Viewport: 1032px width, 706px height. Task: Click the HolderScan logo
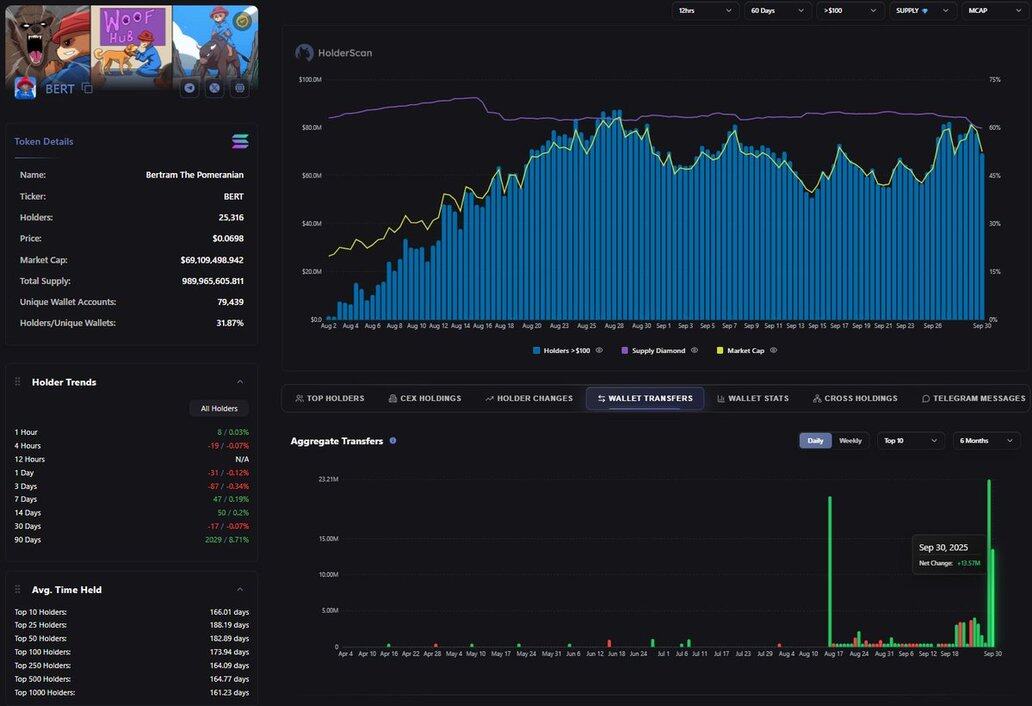(x=304, y=52)
